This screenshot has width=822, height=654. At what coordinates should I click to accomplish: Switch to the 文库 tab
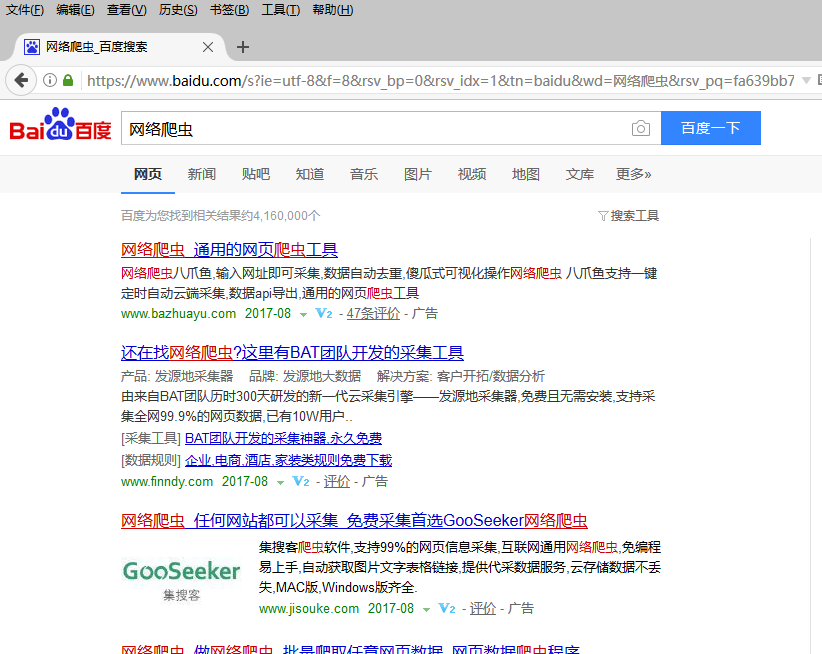pyautogui.click(x=580, y=174)
